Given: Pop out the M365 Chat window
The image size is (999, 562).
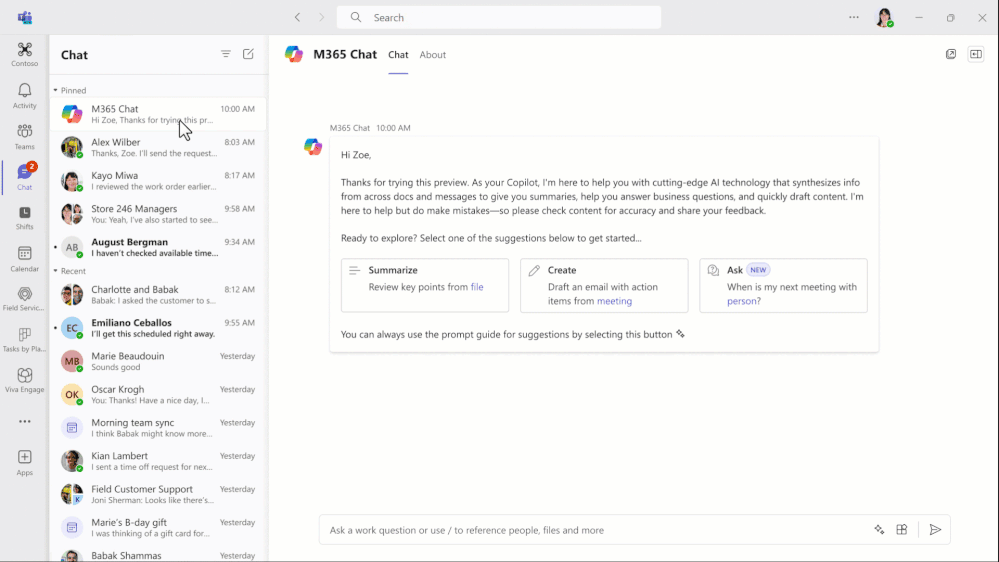Looking at the screenshot, I should click(951, 54).
